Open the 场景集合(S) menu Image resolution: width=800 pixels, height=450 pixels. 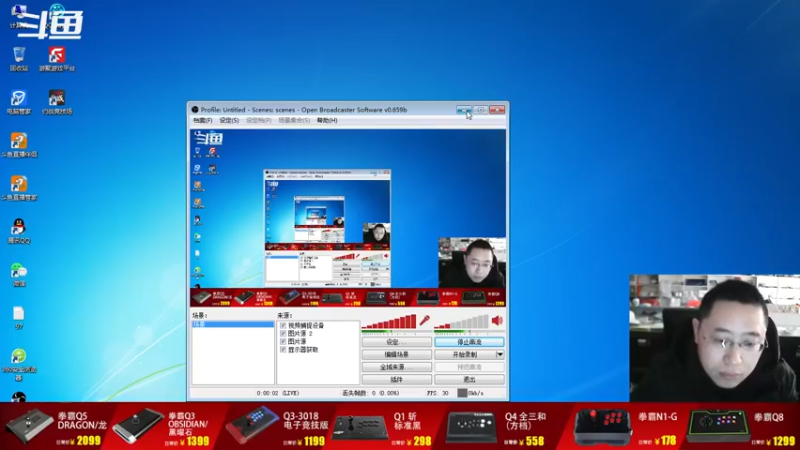294,120
